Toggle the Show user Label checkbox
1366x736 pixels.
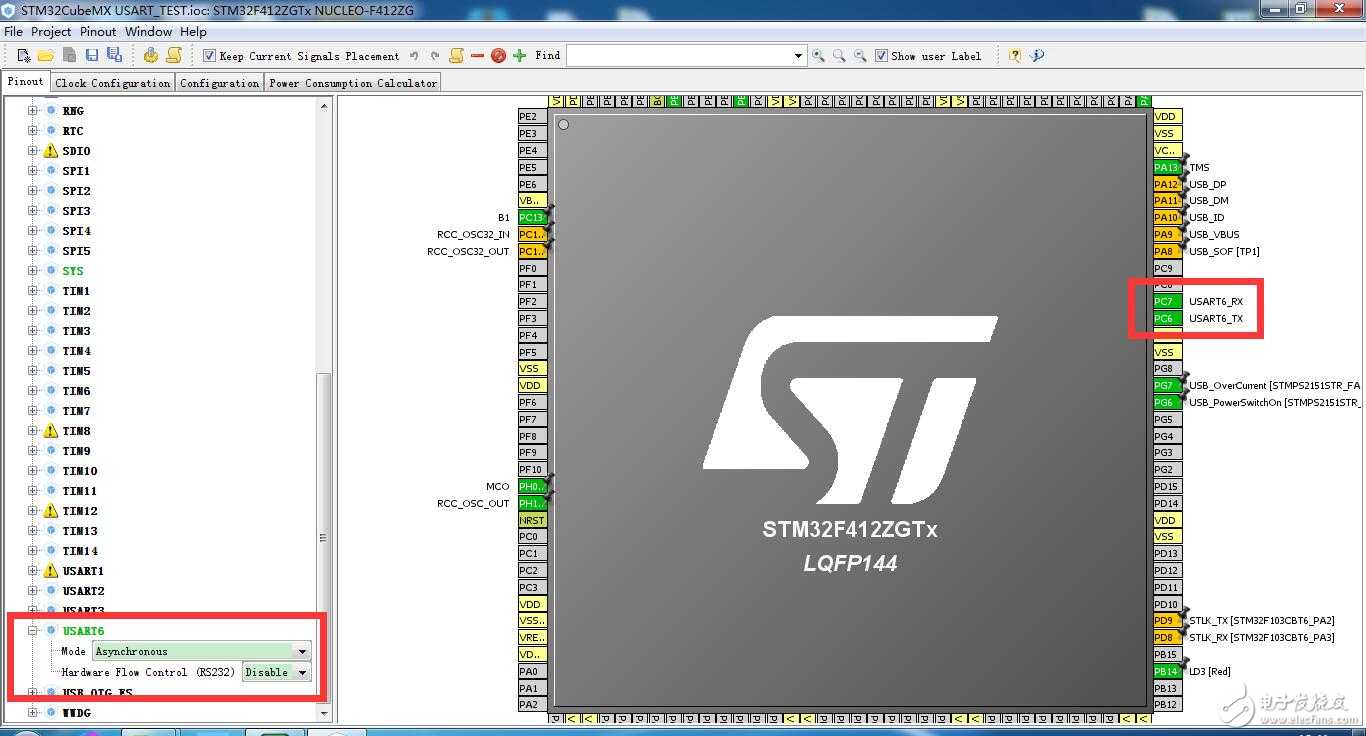[881, 56]
